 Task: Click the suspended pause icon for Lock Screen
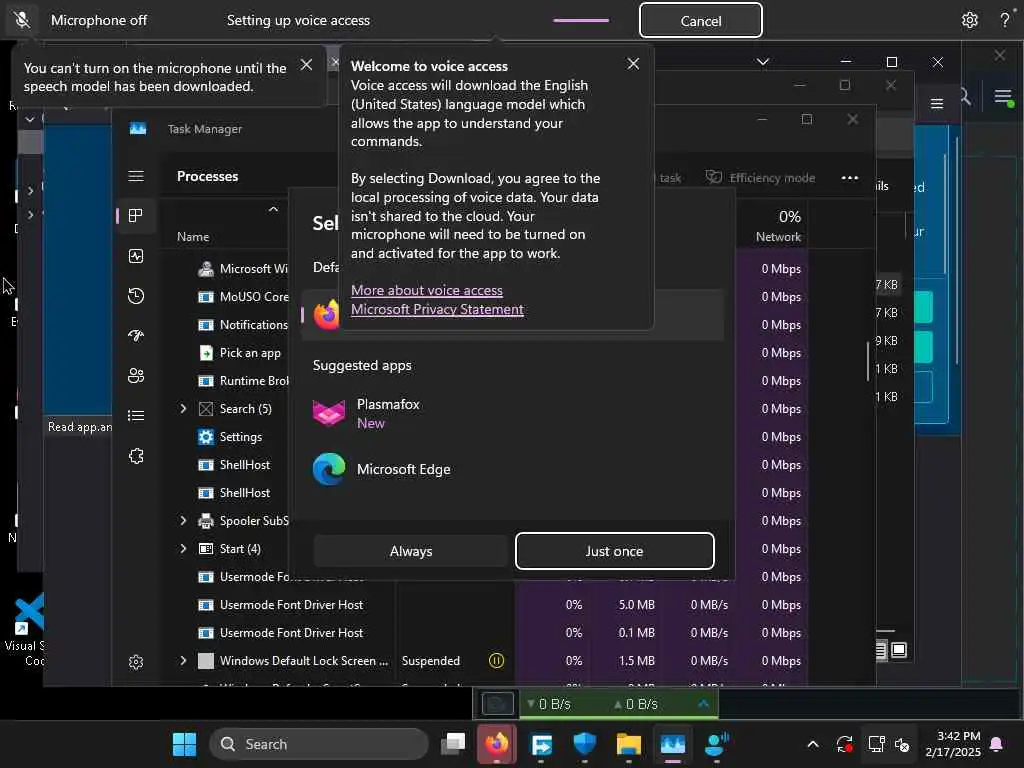pyautogui.click(x=496, y=661)
